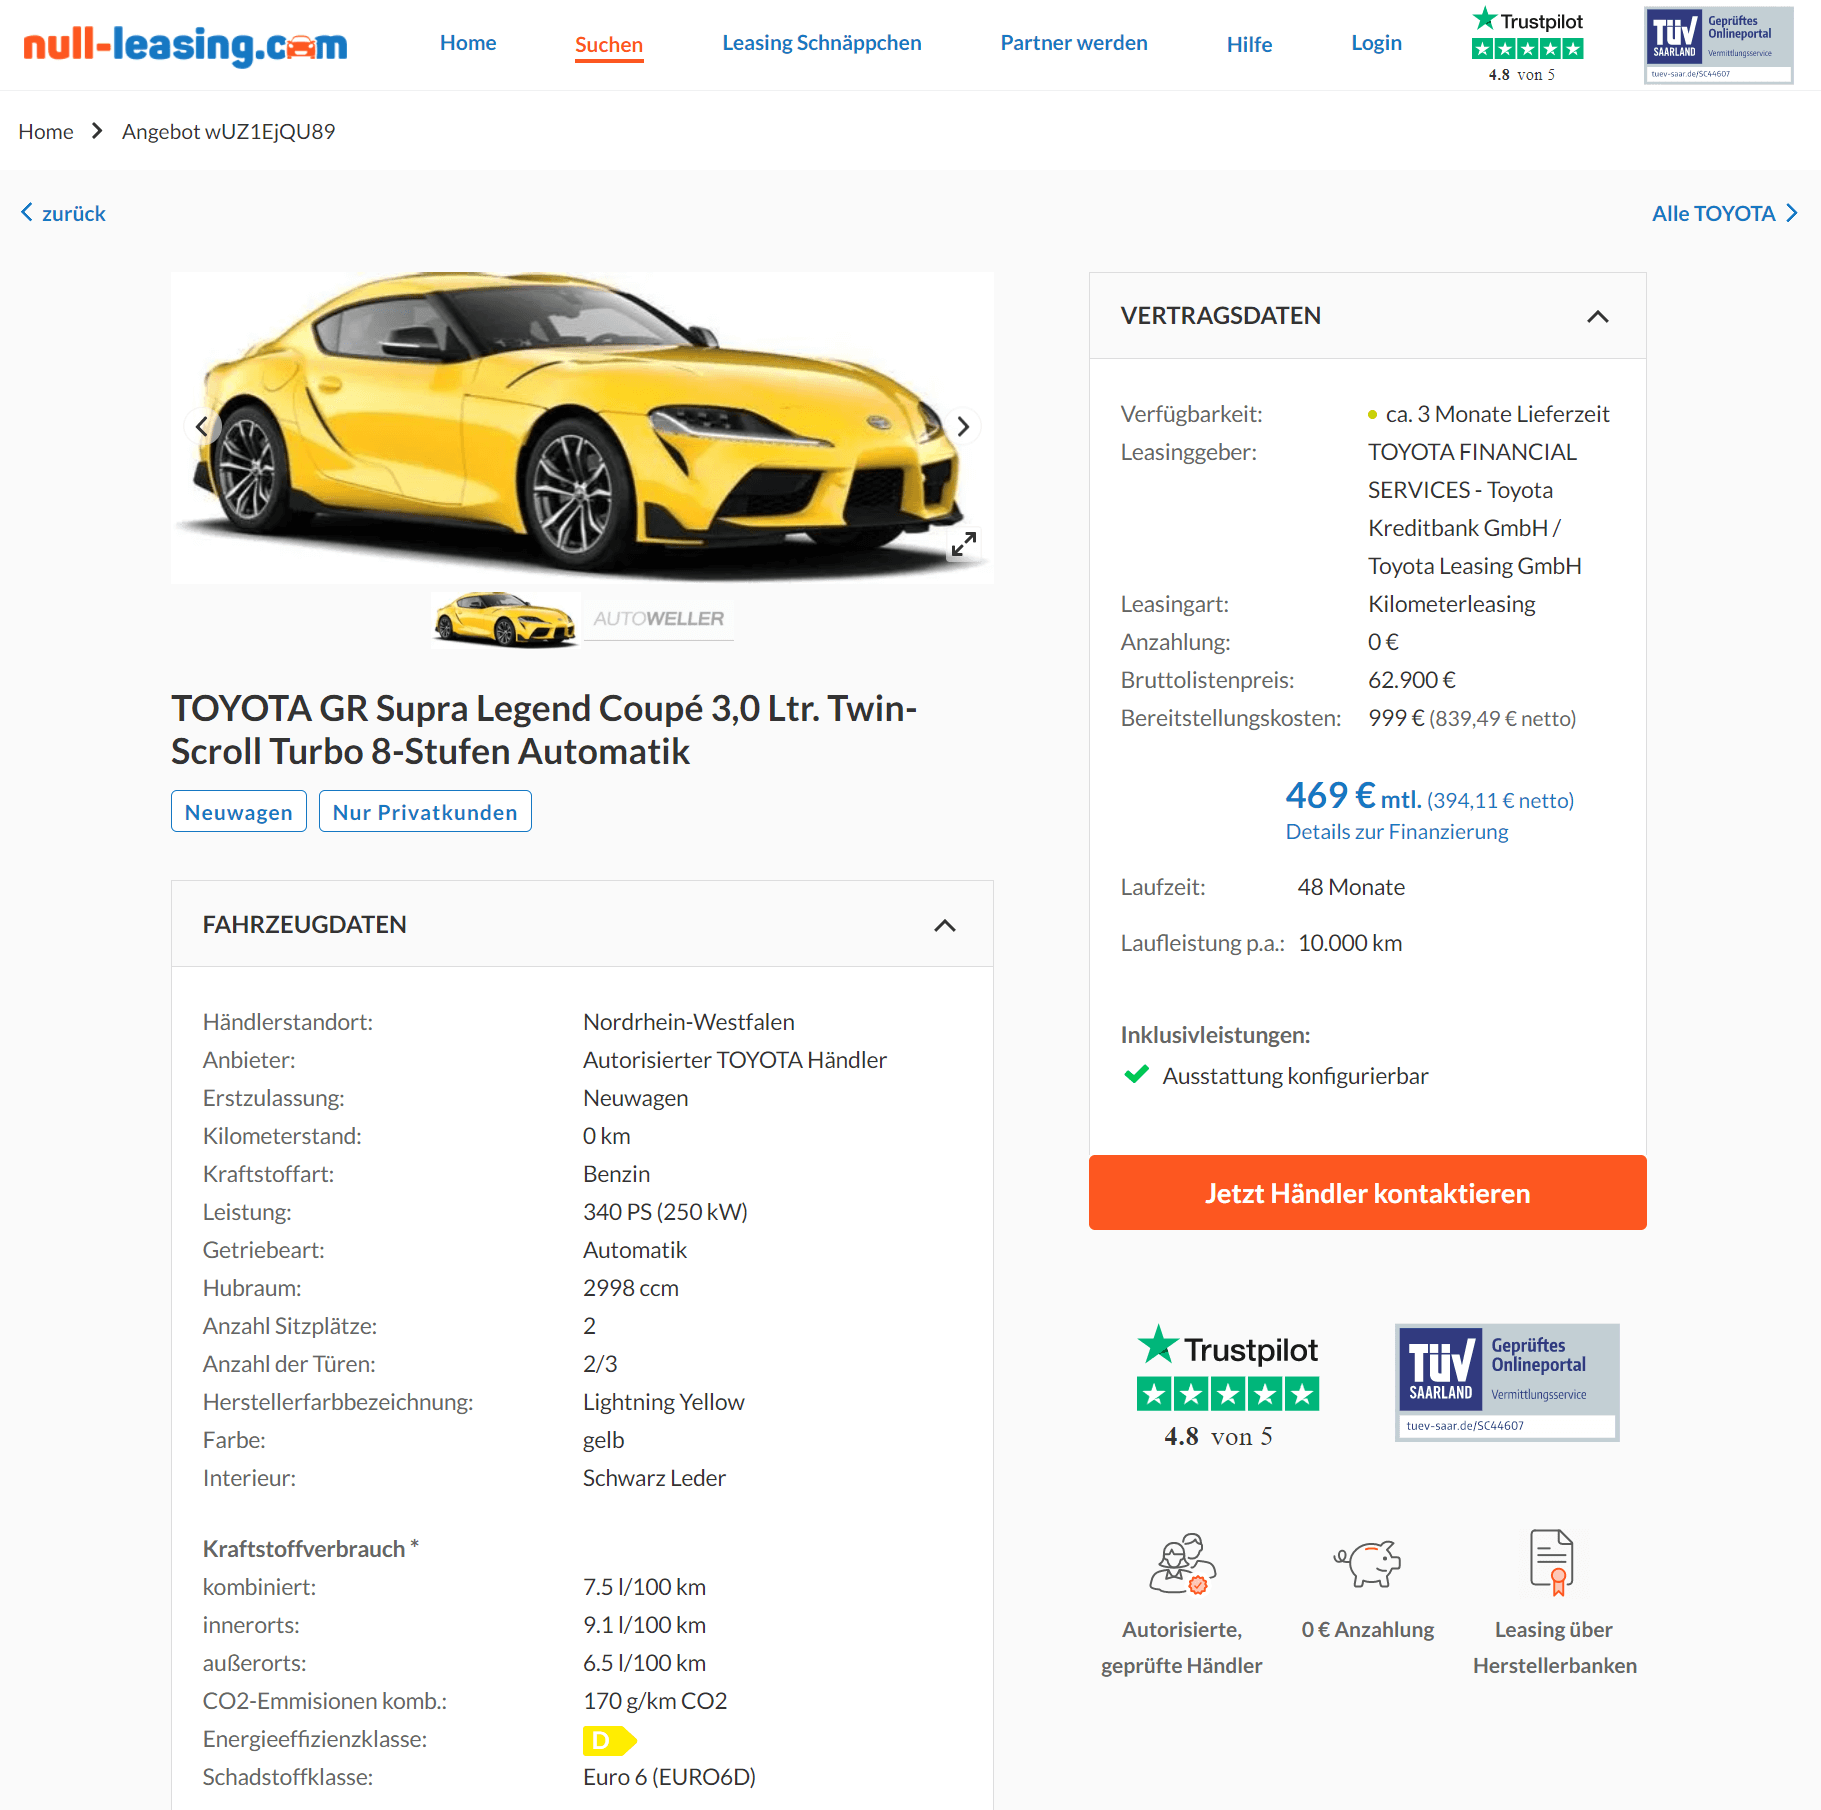Click the authorized dealers icon
This screenshot has width=1821, height=1810.
[x=1182, y=1563]
